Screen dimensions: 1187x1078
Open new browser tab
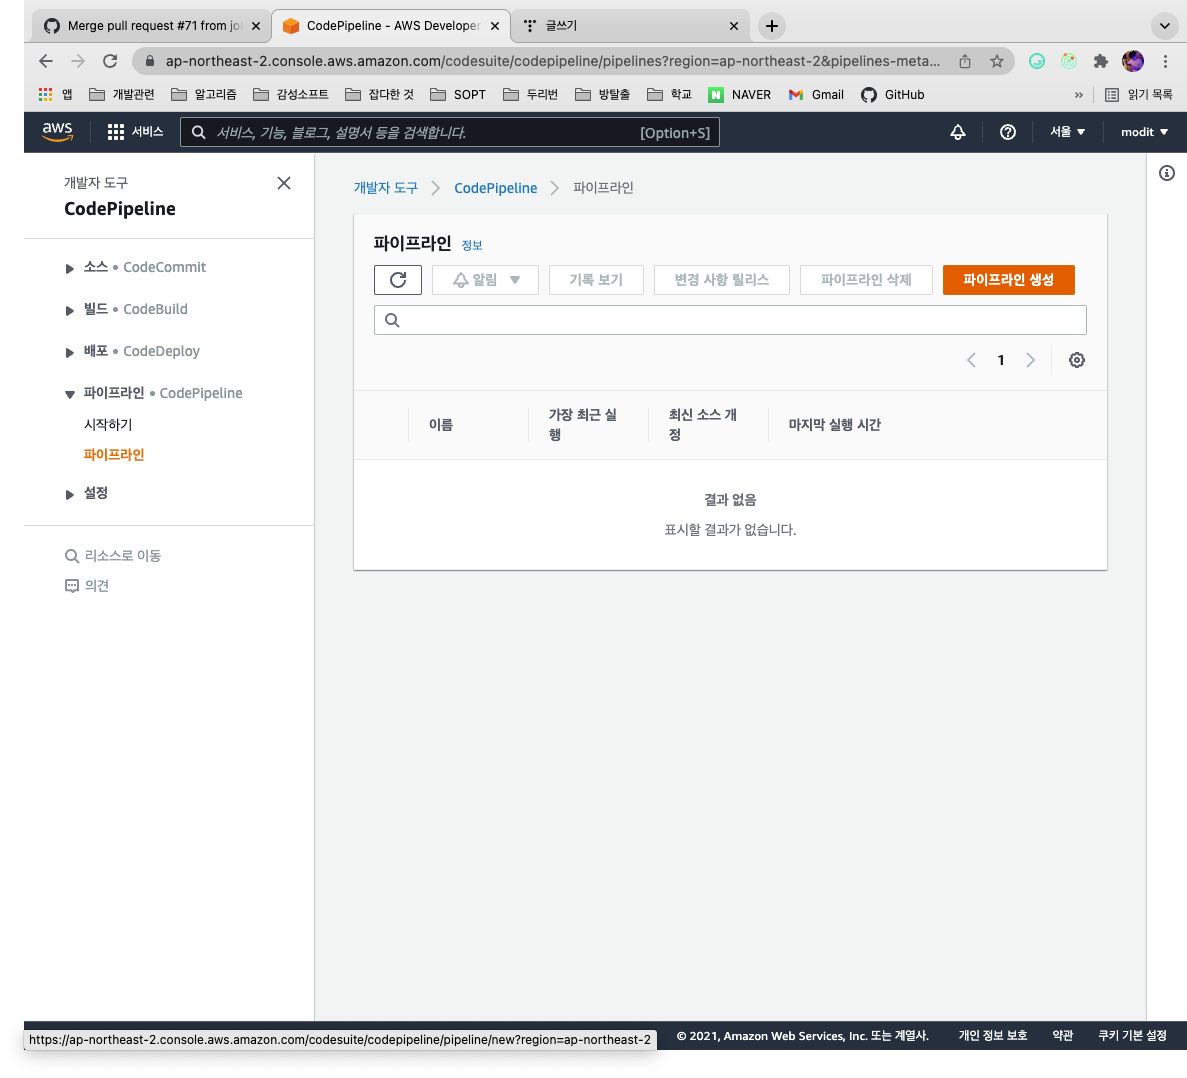(771, 26)
